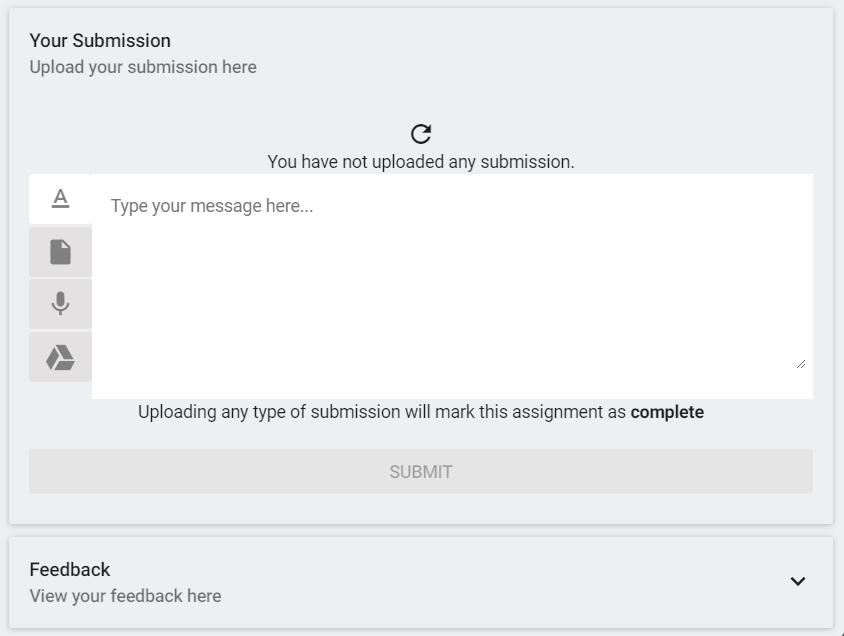Image resolution: width=844 pixels, height=636 pixels.
Task: Select the text message tab icon
Action: click(x=60, y=198)
